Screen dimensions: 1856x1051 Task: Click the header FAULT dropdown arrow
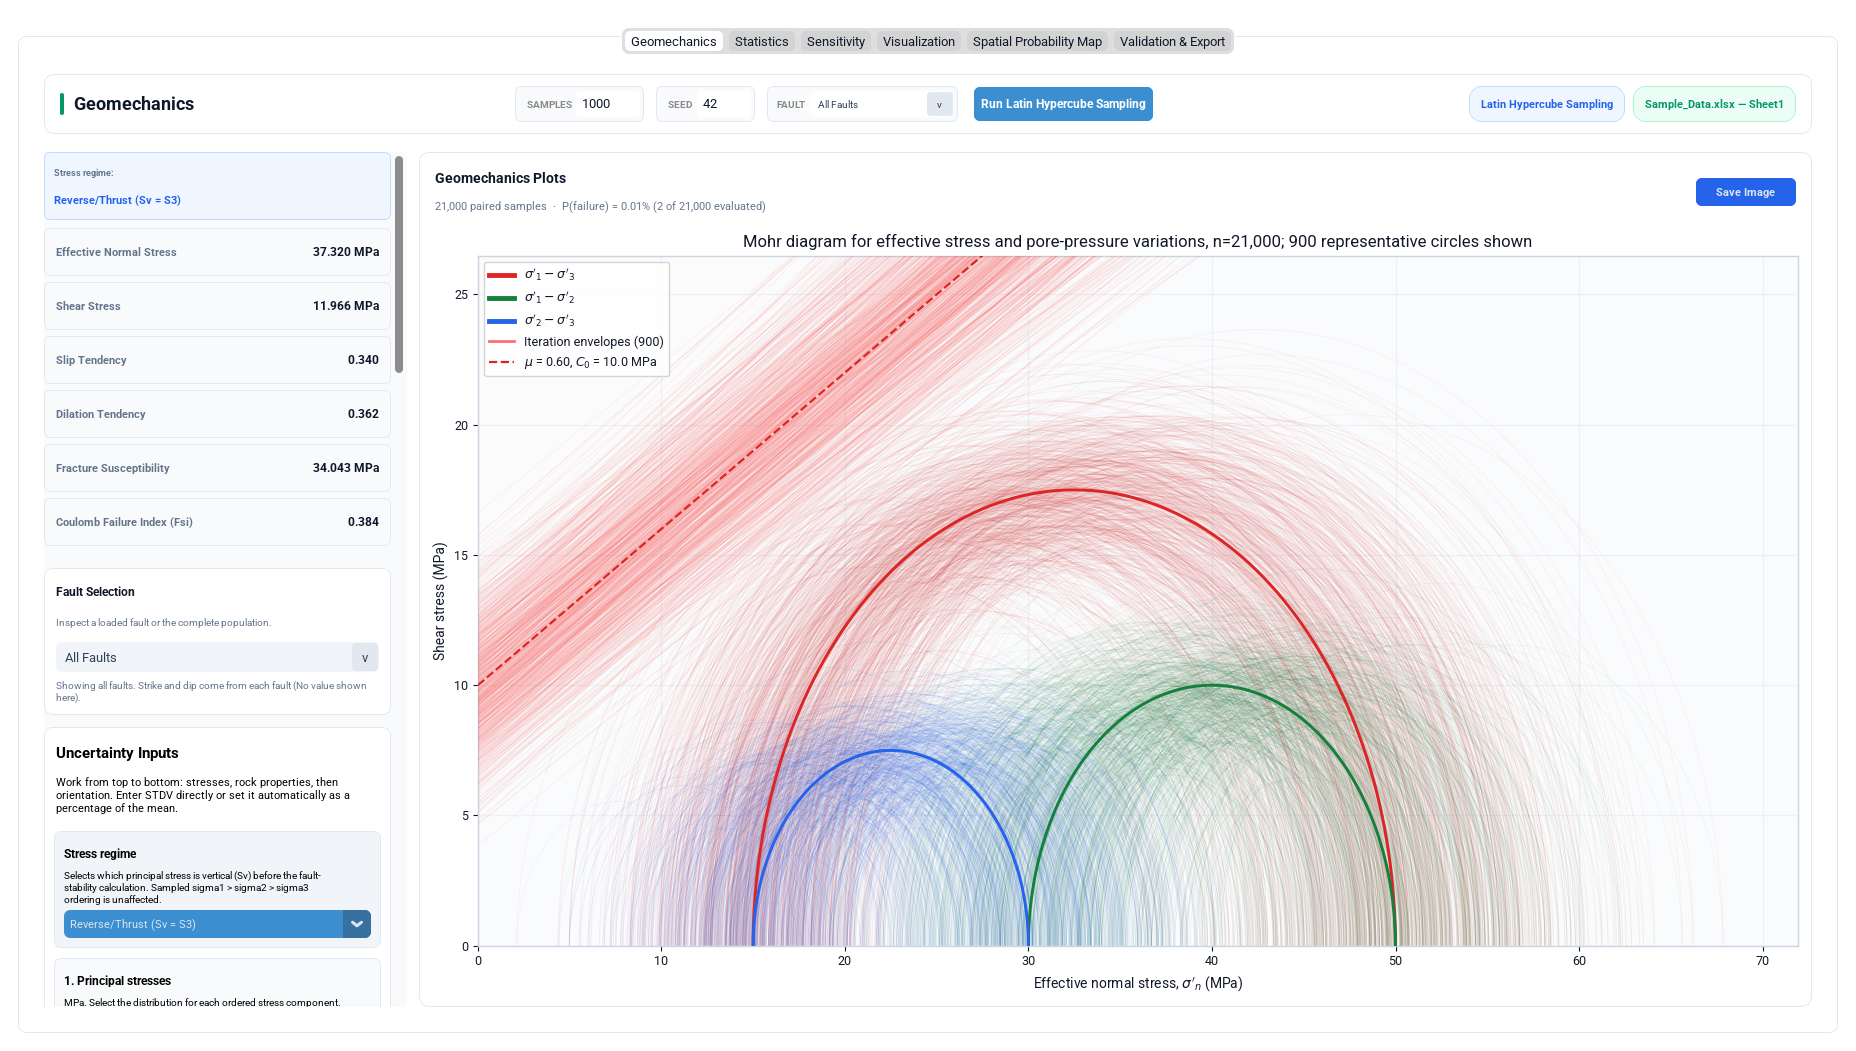[939, 104]
